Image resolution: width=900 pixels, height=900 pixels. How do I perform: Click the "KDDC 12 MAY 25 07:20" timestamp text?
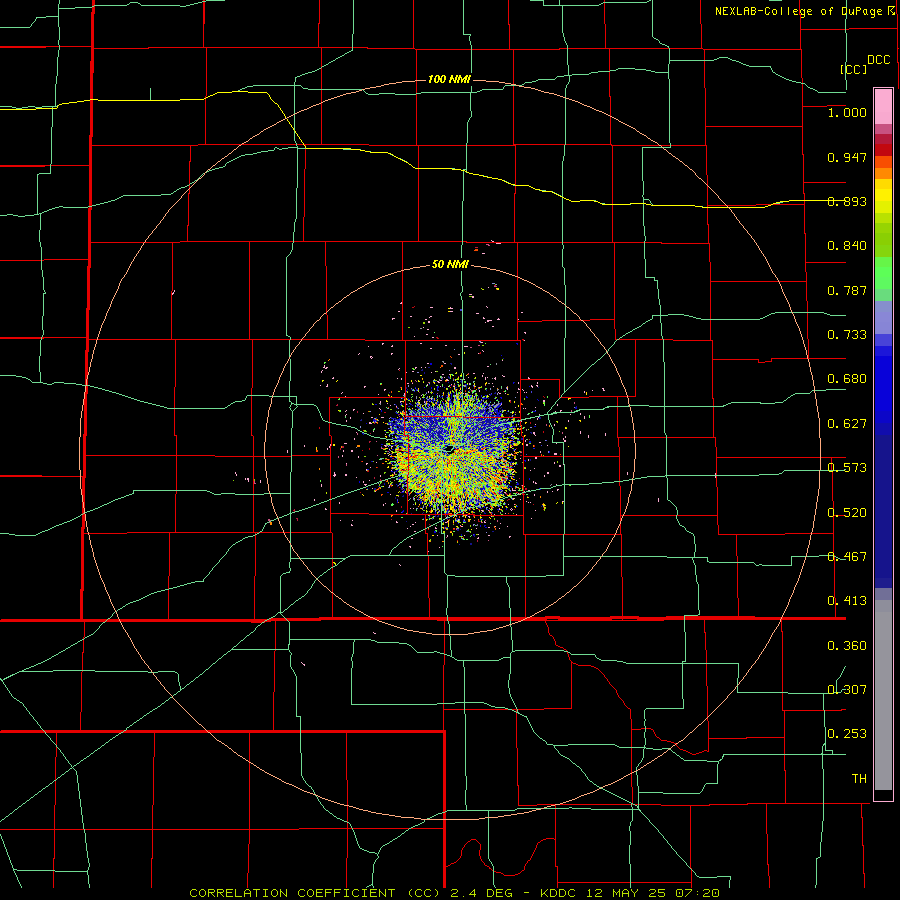(630, 893)
